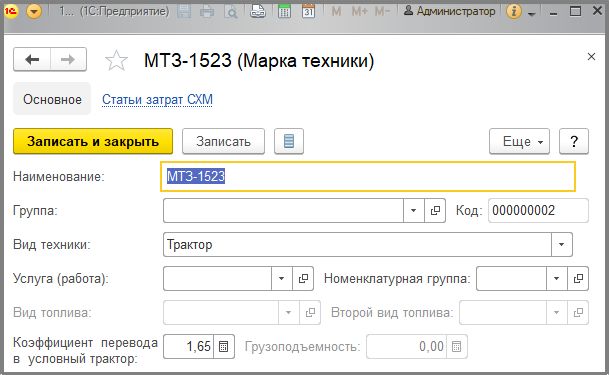Go back with the left arrow button
The image size is (609, 375).
point(32,59)
